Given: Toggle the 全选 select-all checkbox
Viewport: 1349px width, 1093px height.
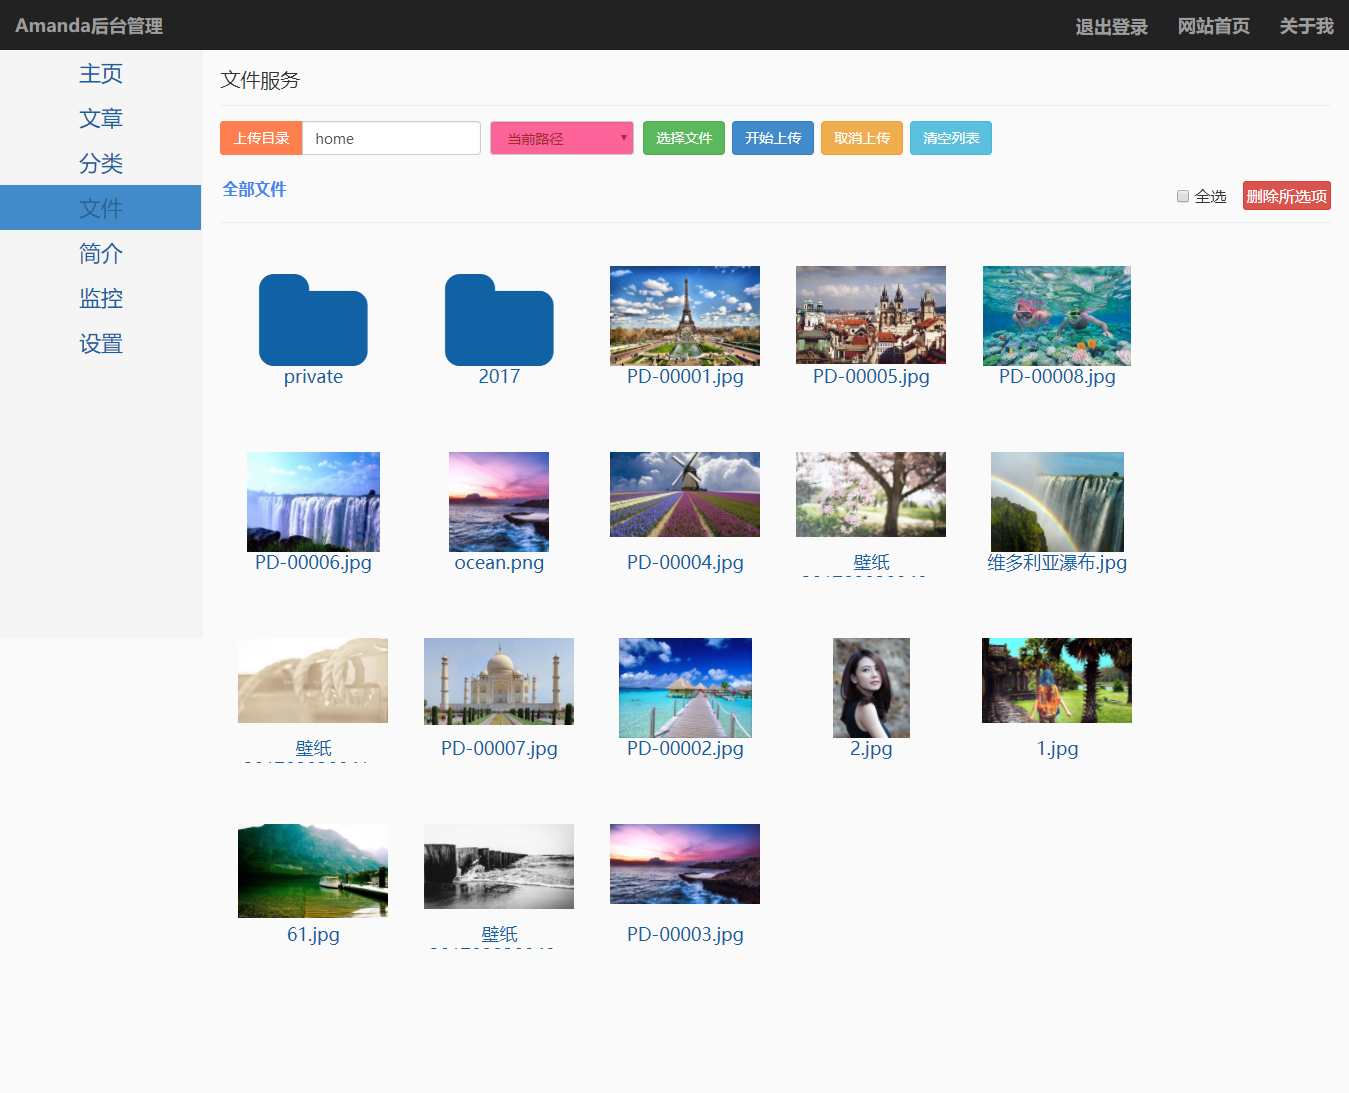Looking at the screenshot, I should 1183,196.
